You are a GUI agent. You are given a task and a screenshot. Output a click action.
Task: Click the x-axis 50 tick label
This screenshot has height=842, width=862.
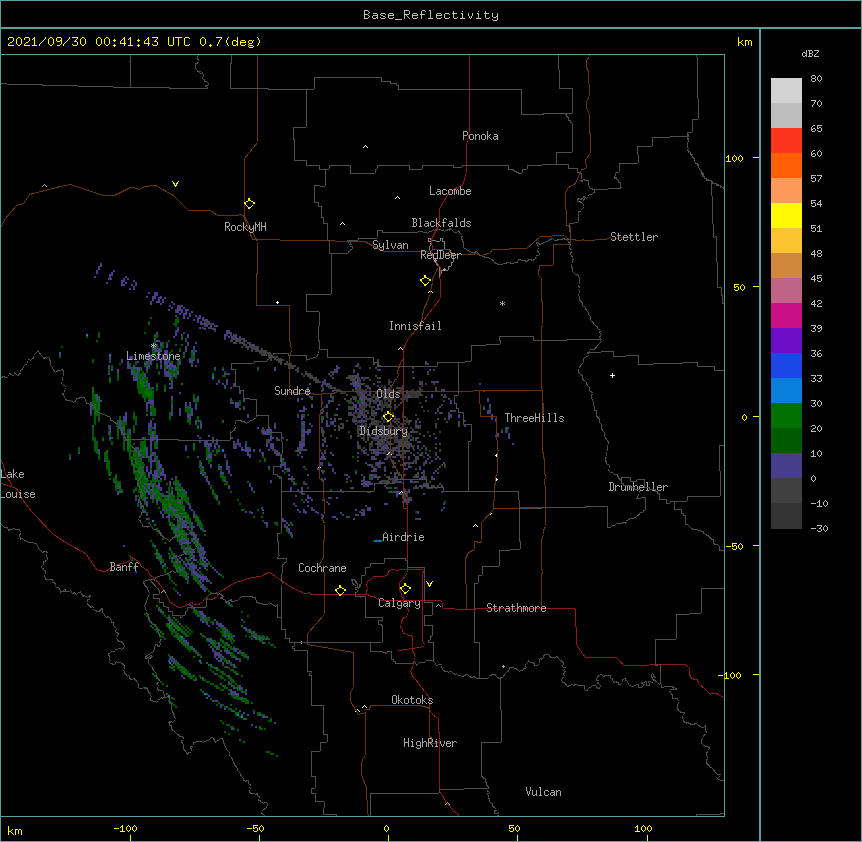coord(514,828)
